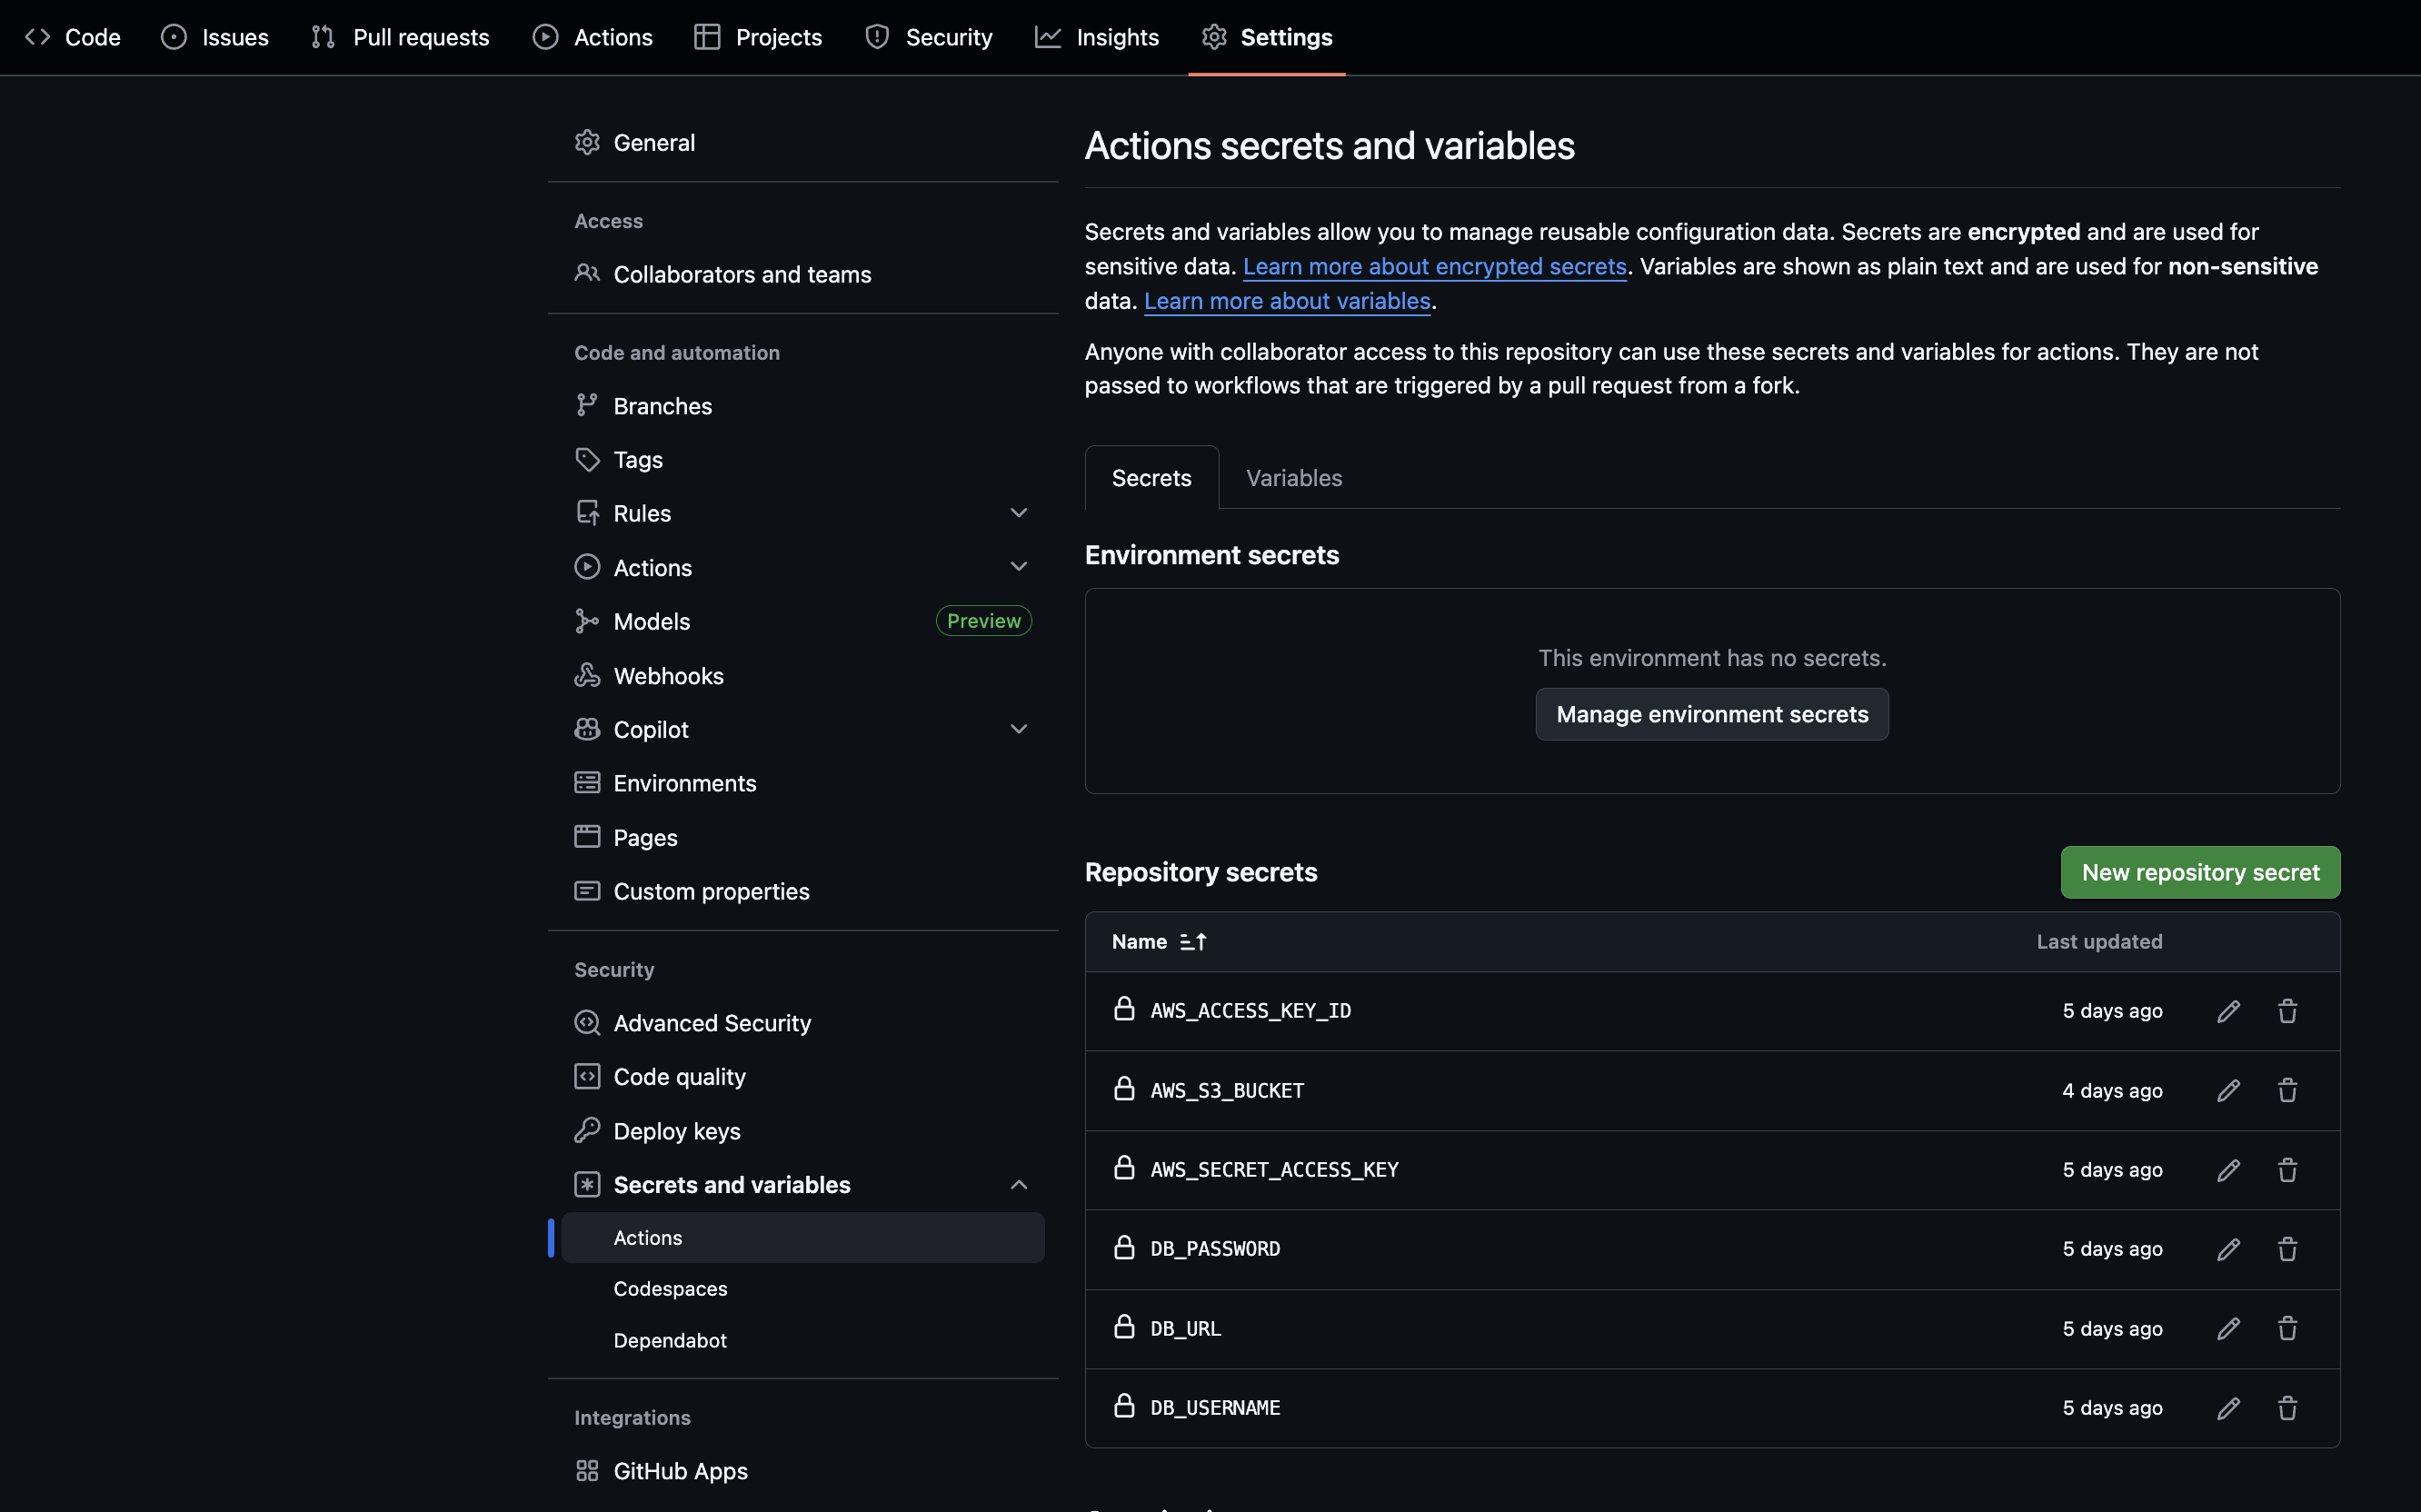Click trash icon for DB_USERNAME secret
This screenshot has height=1512, width=2421.
click(x=2287, y=1408)
